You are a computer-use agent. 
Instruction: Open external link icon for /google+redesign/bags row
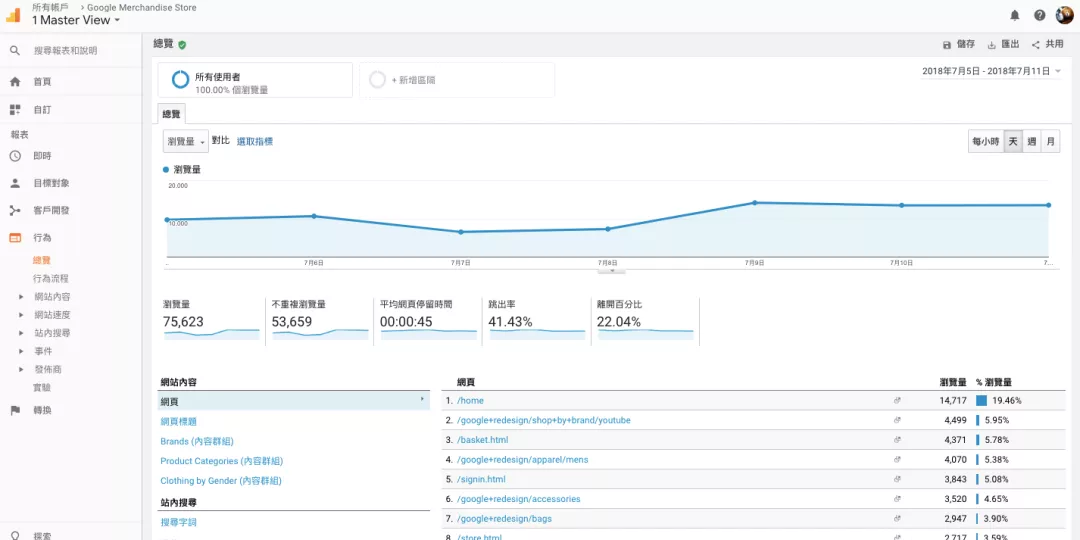point(897,519)
